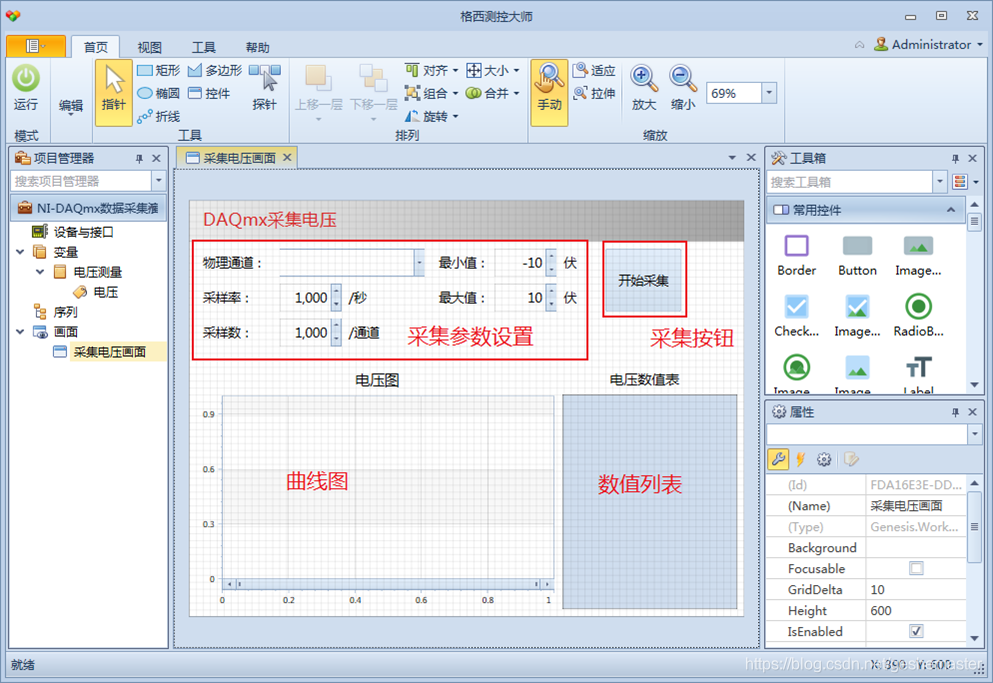Click the green 运行 run icon
The image size is (993, 683).
click(x=26, y=80)
